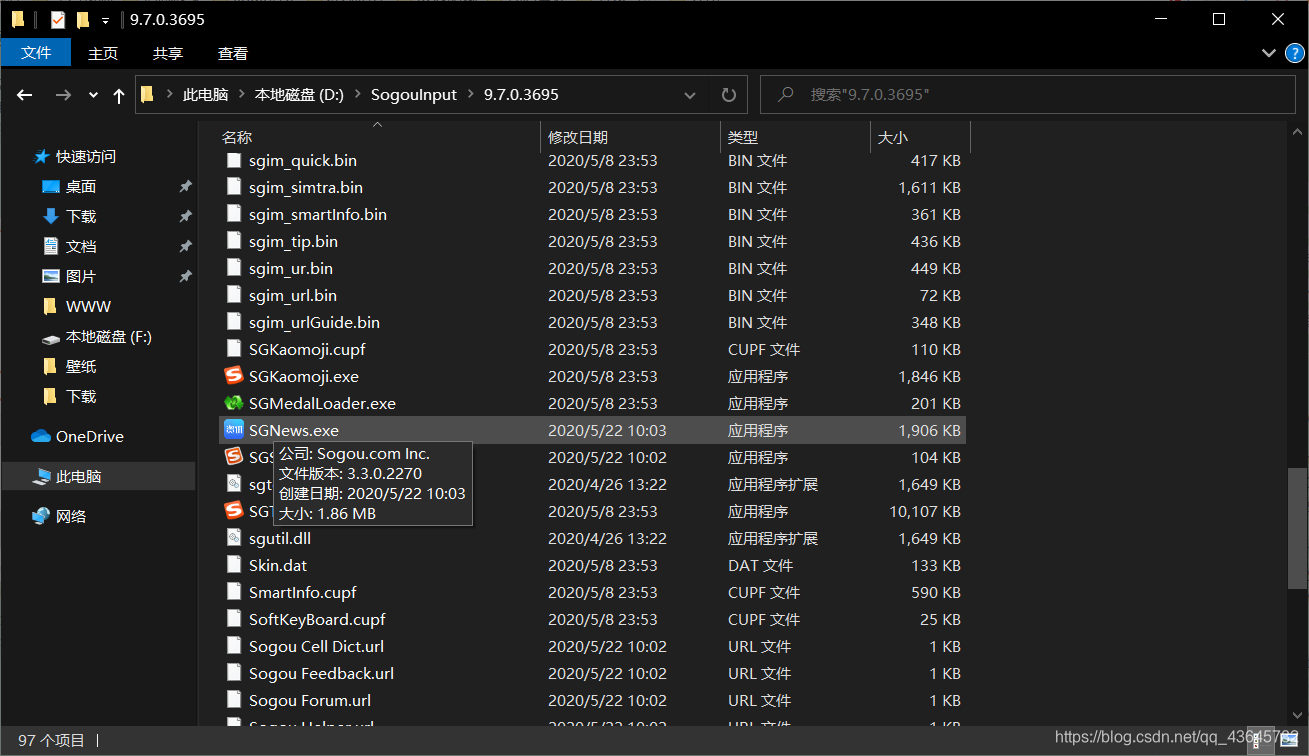Viewport: 1309px width, 756px height.
Task: Click 此电脑 in the address bar
Action: tap(205, 95)
